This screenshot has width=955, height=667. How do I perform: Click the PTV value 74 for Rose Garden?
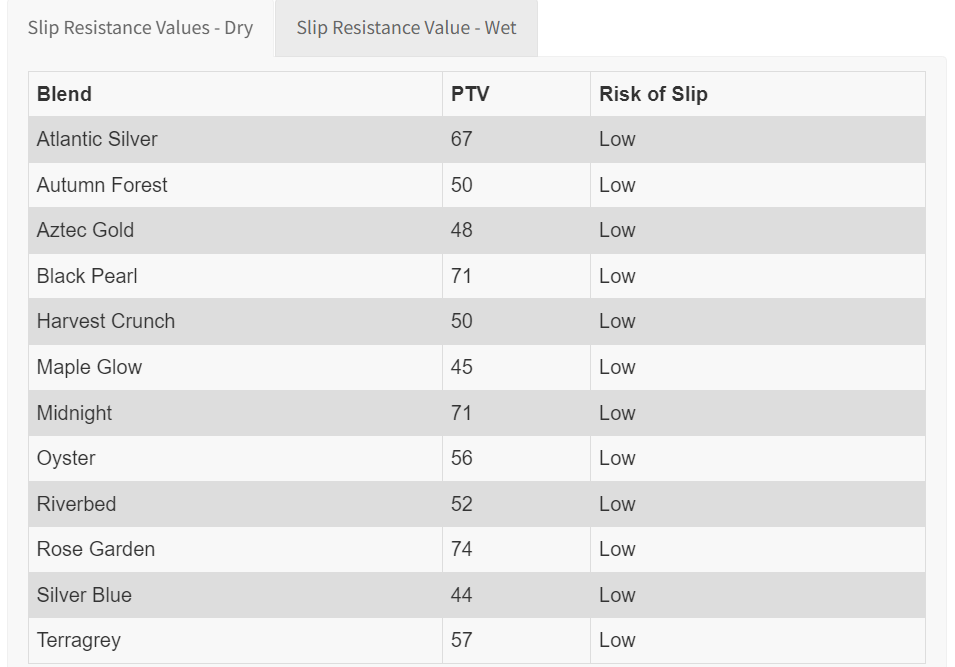tap(462, 549)
